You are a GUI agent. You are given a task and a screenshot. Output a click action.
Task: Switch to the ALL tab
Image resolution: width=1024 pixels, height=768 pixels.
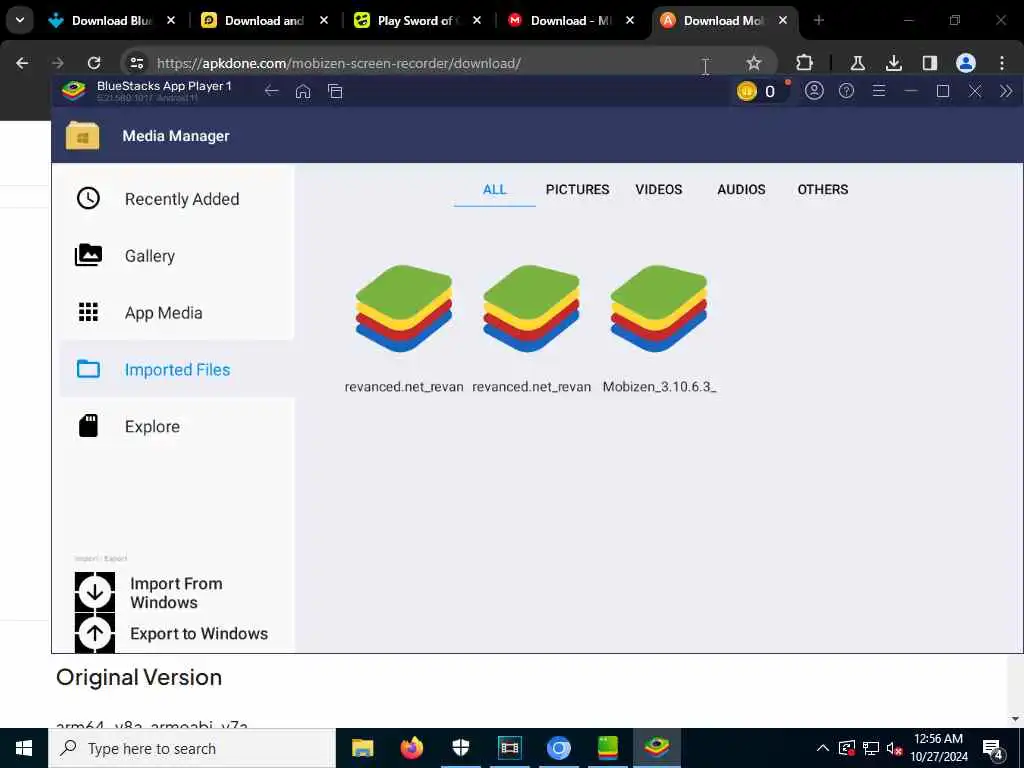pyautogui.click(x=494, y=189)
